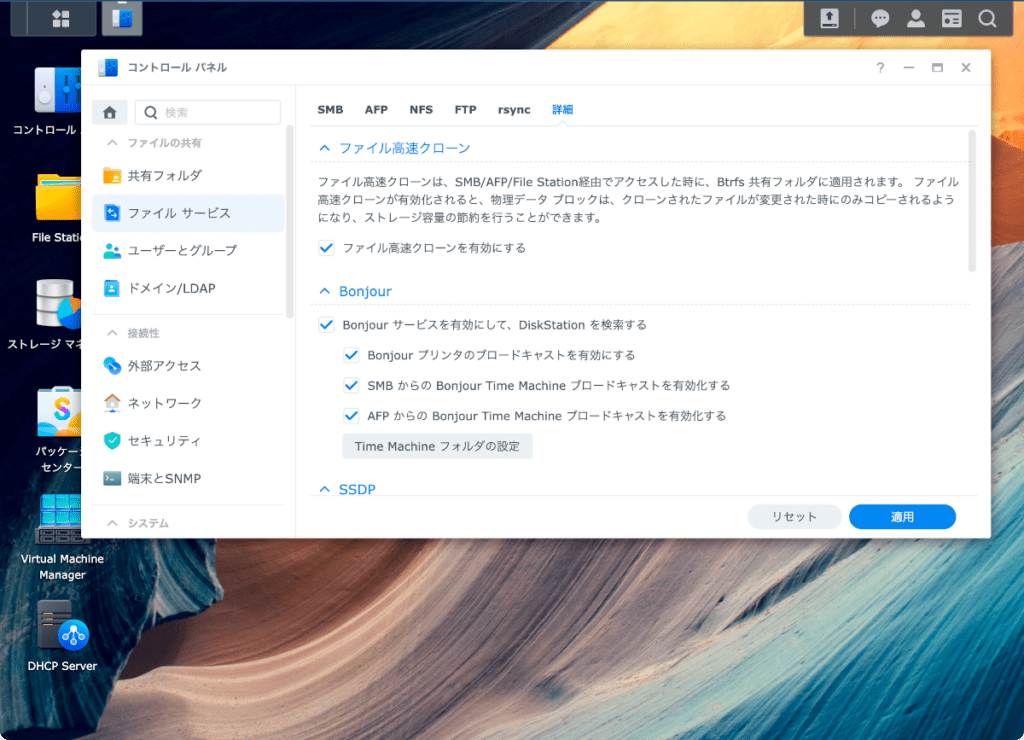Switch to the FTP tab
The image size is (1024, 740).
tap(466, 110)
